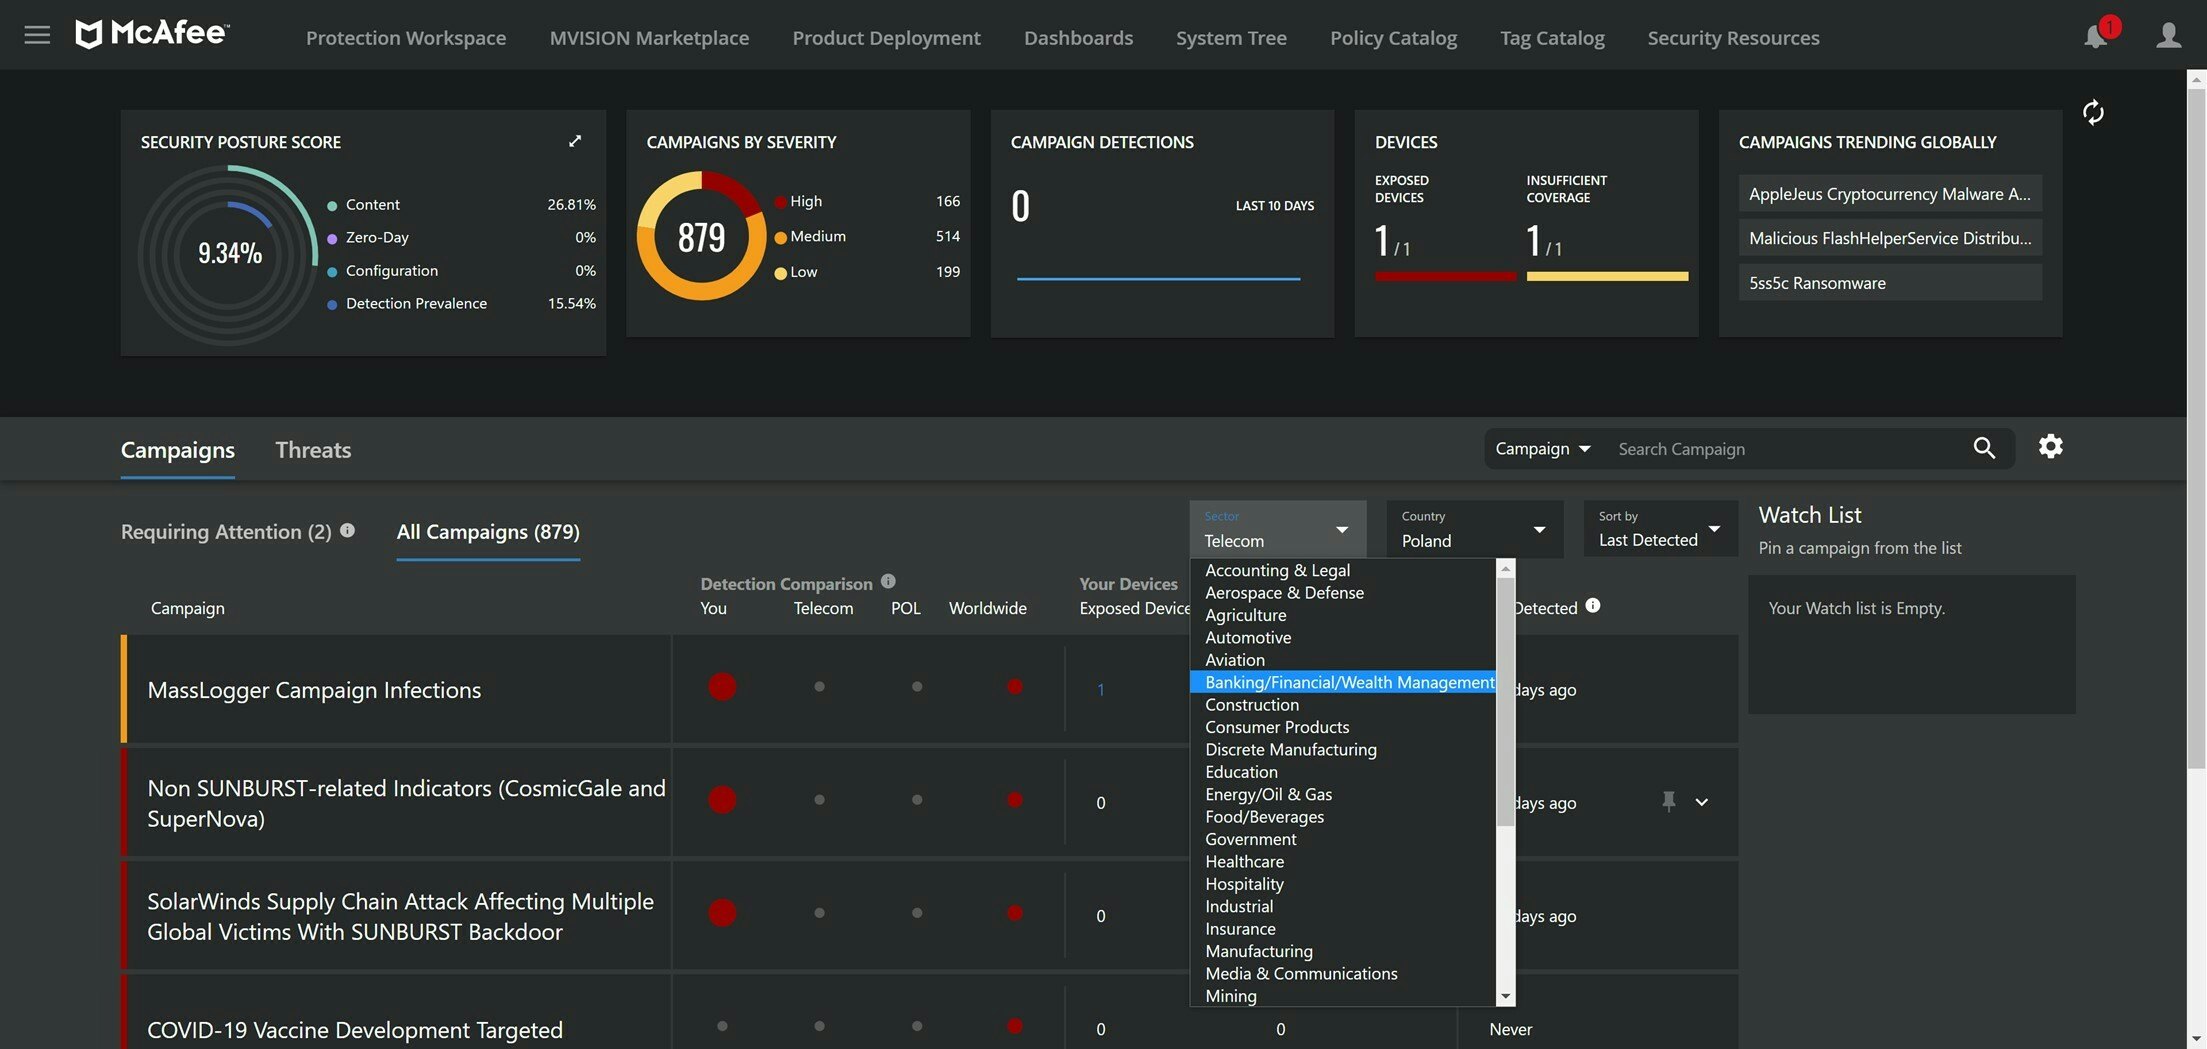The width and height of the screenshot is (2207, 1049).
Task: Choose Automotive from sector list
Action: (1342, 637)
